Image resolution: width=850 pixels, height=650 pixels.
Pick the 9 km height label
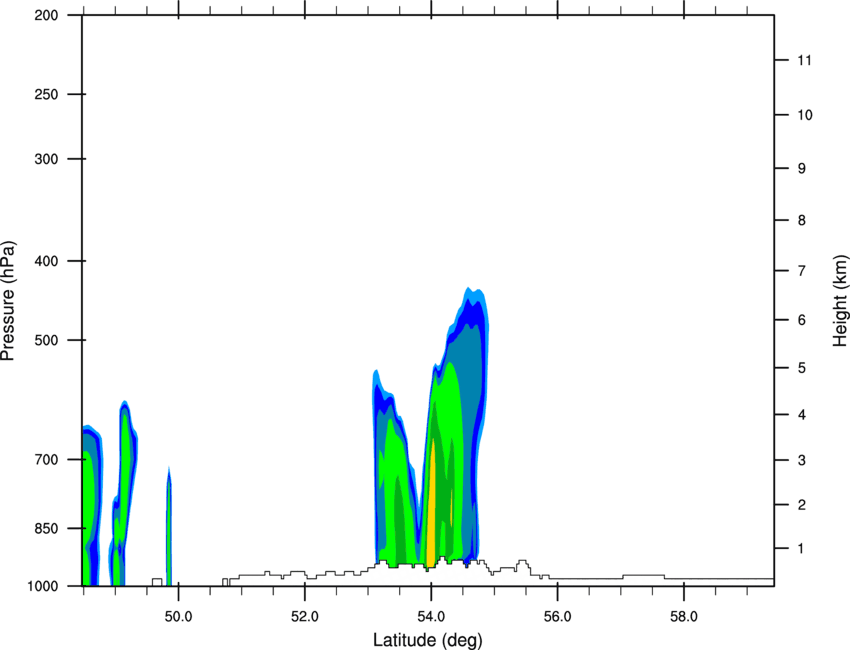(x=802, y=169)
